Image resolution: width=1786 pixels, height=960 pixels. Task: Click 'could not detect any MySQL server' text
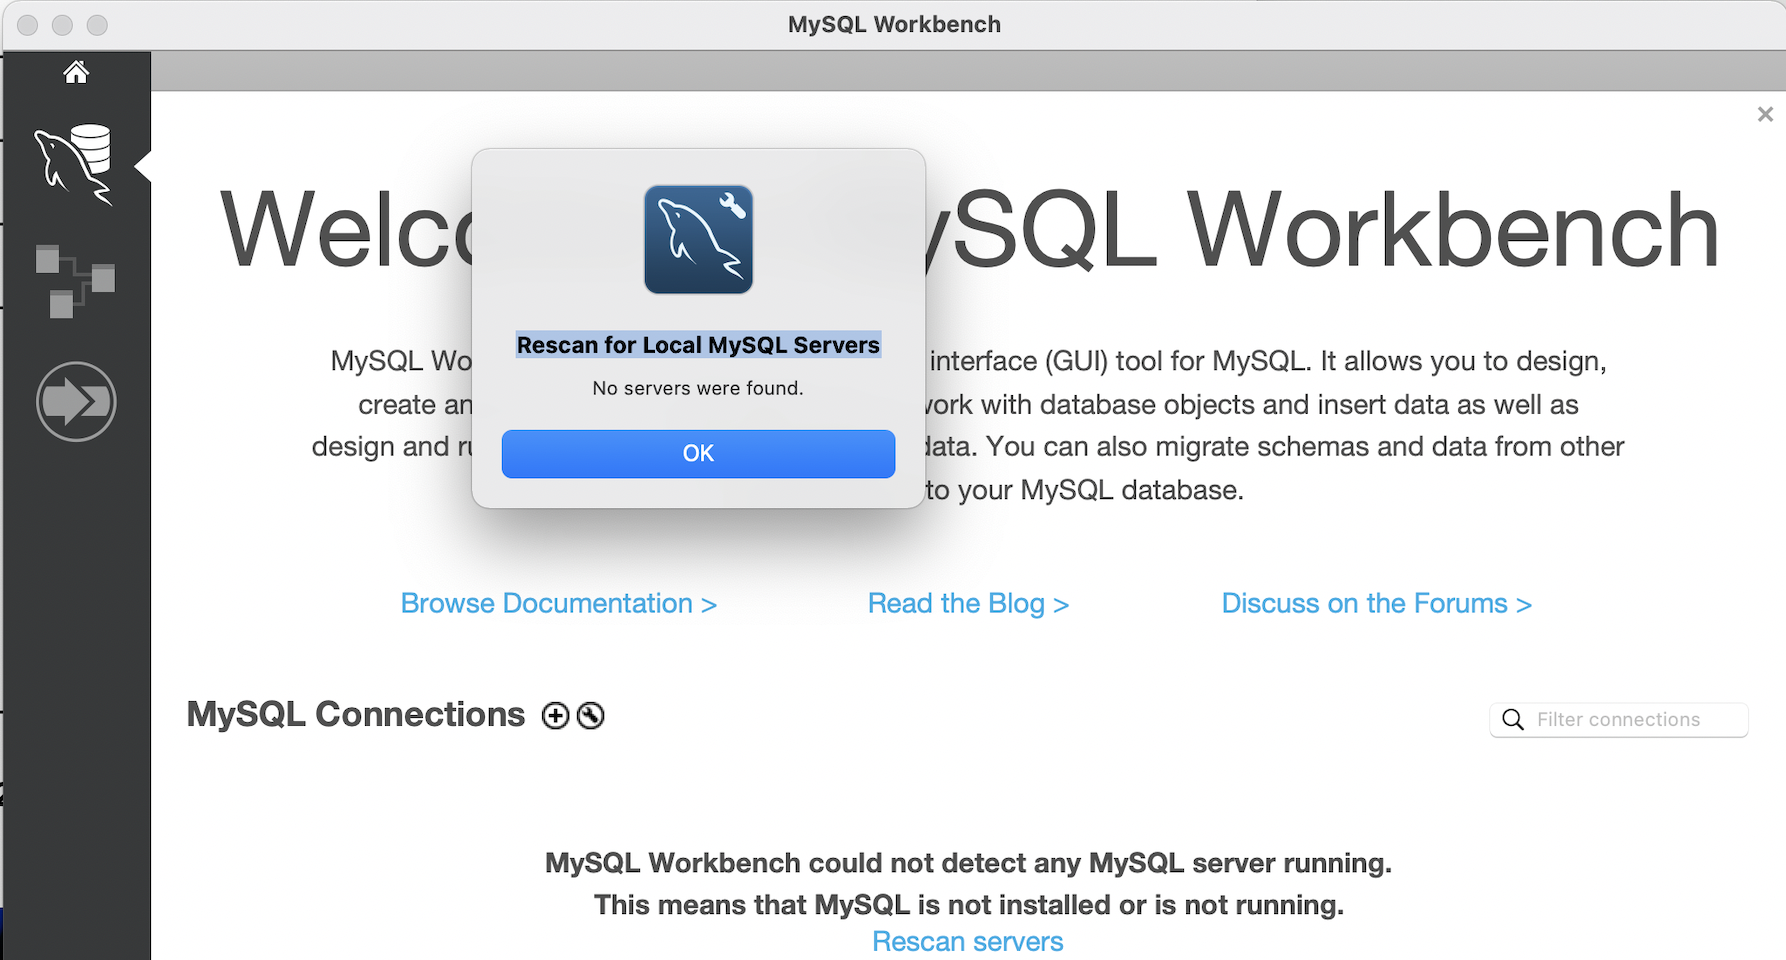click(x=968, y=863)
